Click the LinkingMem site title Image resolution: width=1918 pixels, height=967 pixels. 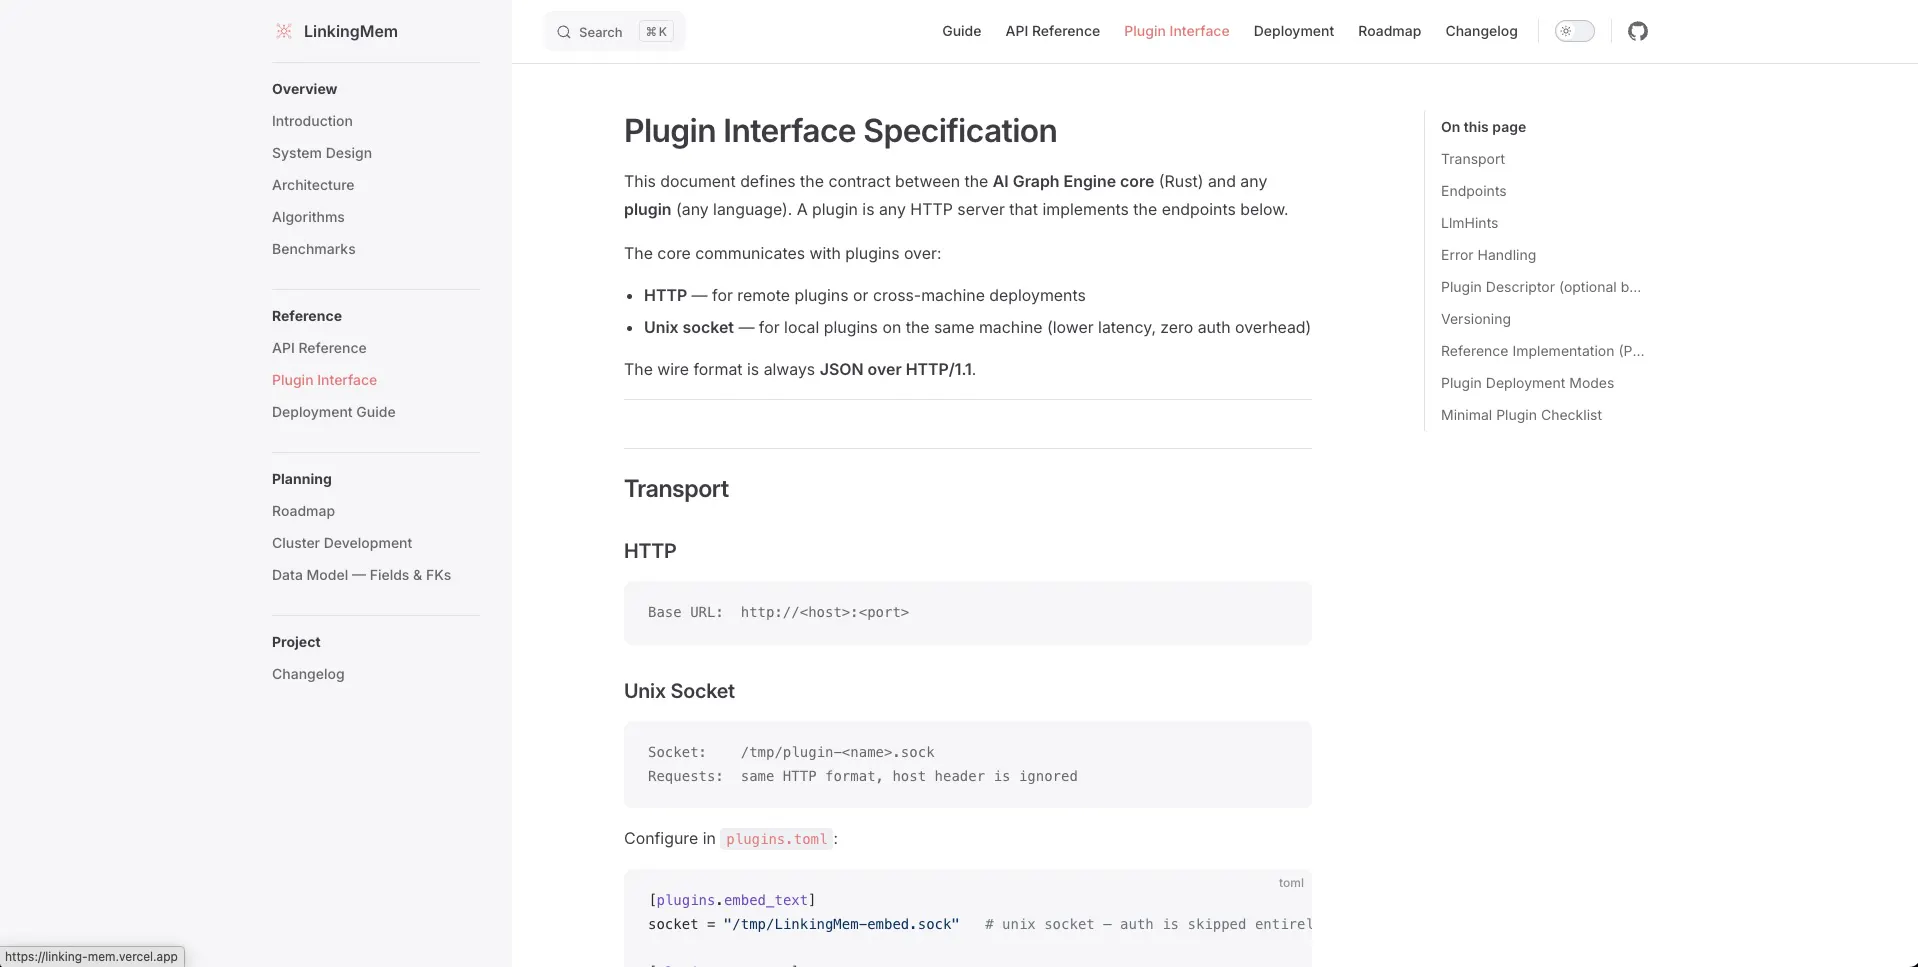(350, 31)
